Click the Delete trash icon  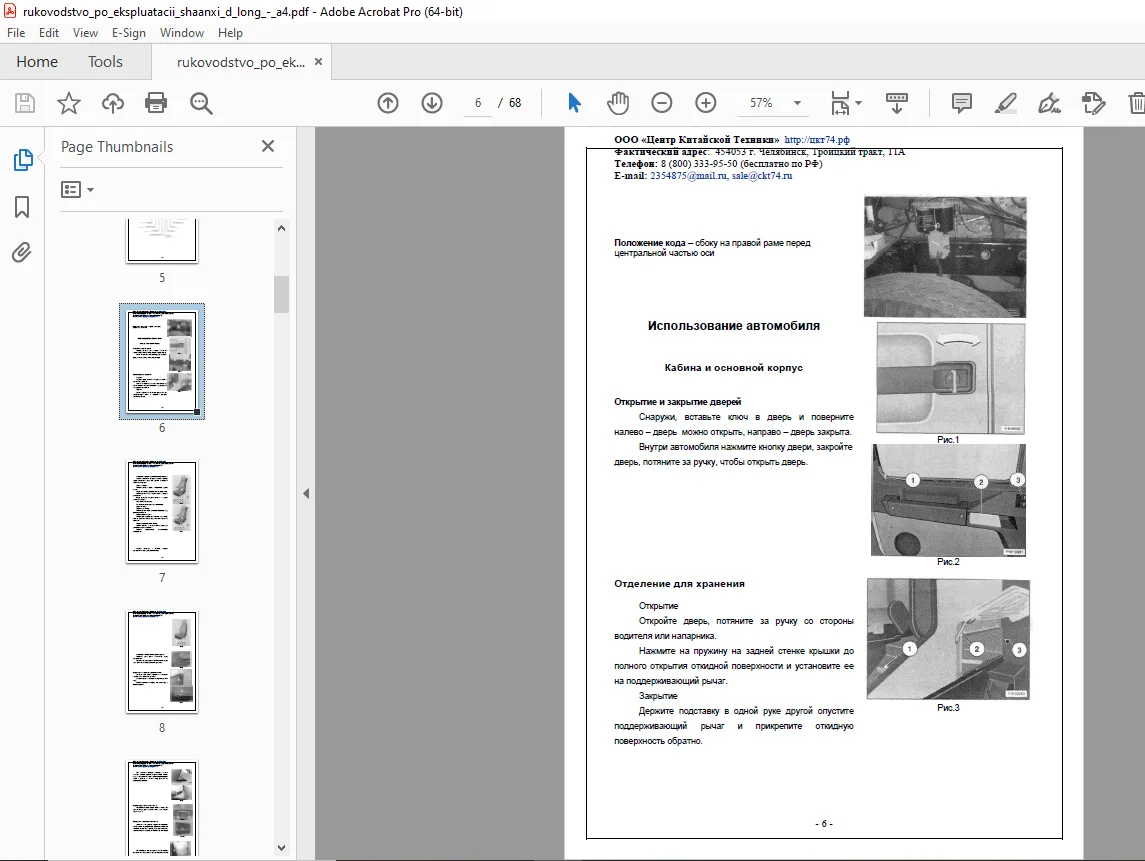(1136, 103)
